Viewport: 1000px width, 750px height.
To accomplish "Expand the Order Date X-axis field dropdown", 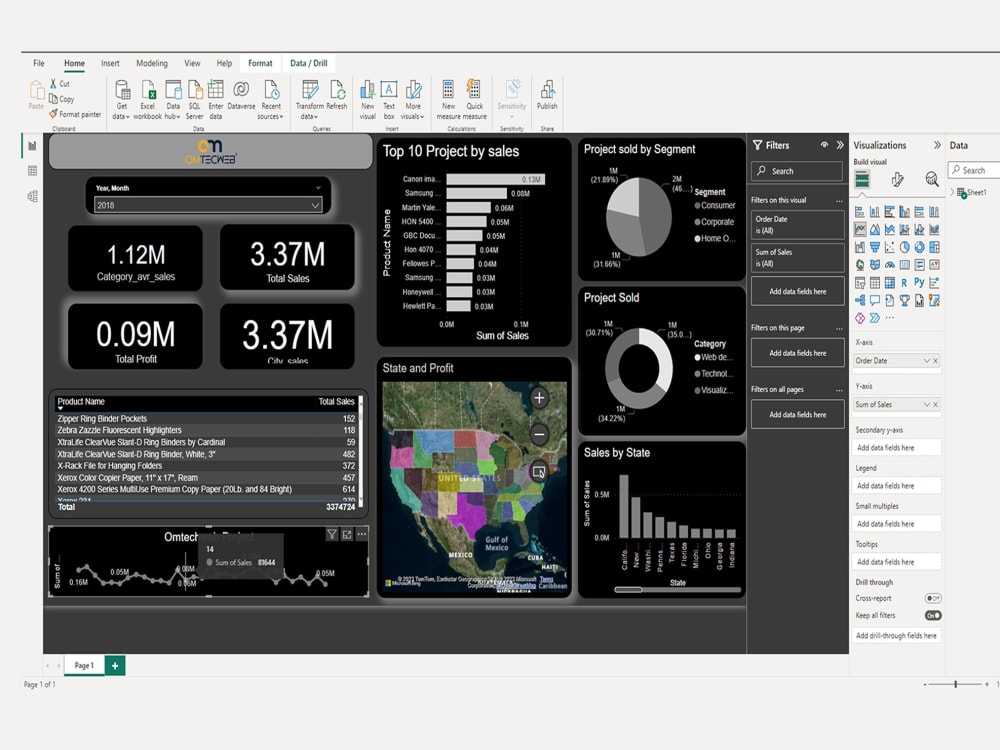I will click(927, 361).
